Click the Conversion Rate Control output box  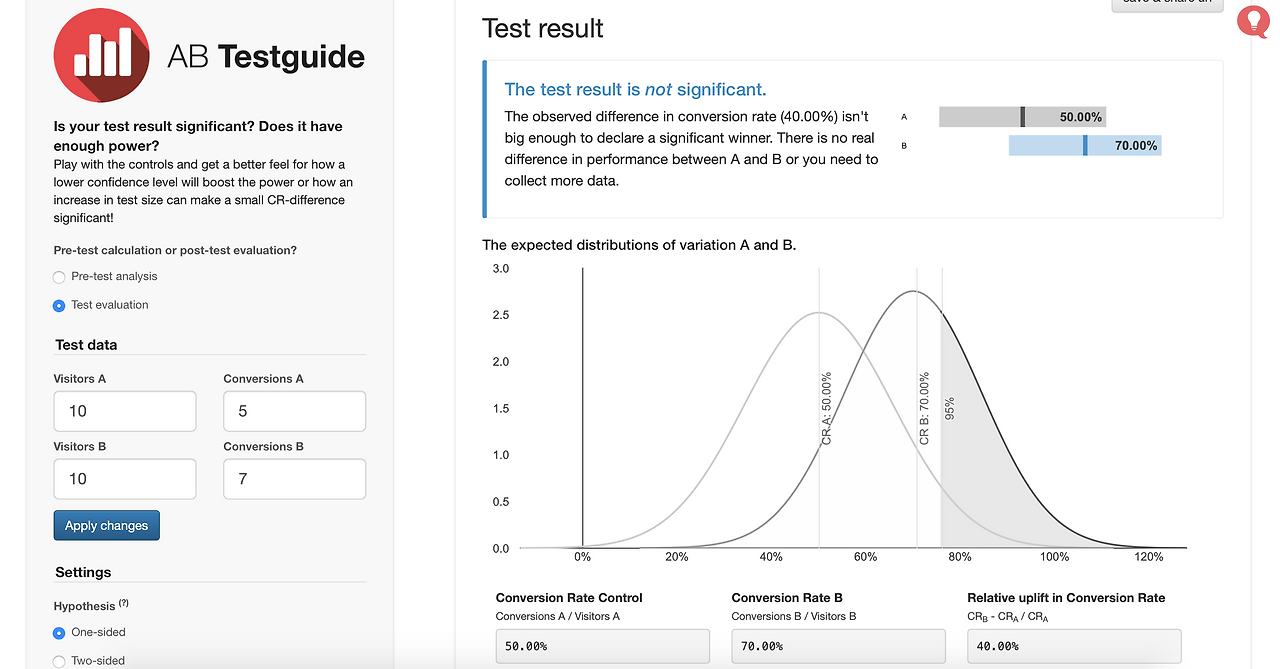pyautogui.click(x=602, y=646)
